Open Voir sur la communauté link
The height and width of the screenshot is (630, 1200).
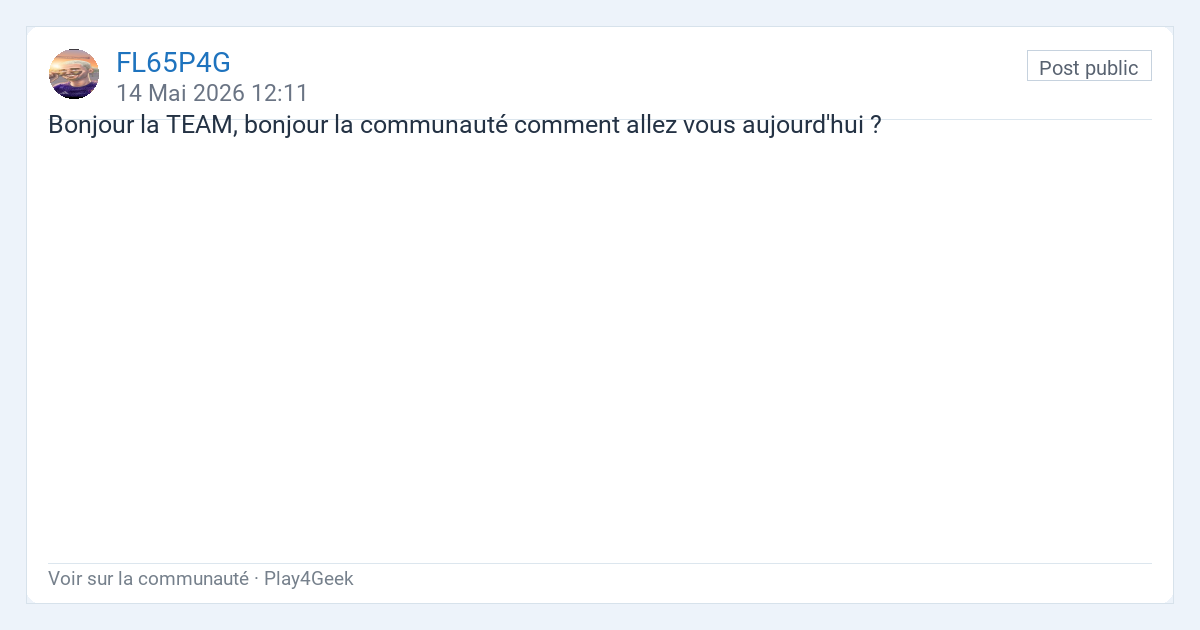[x=148, y=578]
